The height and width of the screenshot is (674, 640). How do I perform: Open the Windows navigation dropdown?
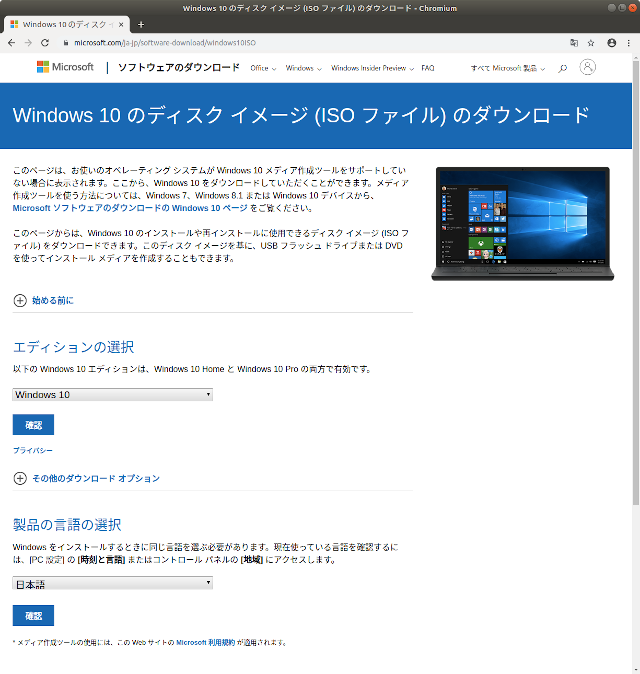[303, 68]
